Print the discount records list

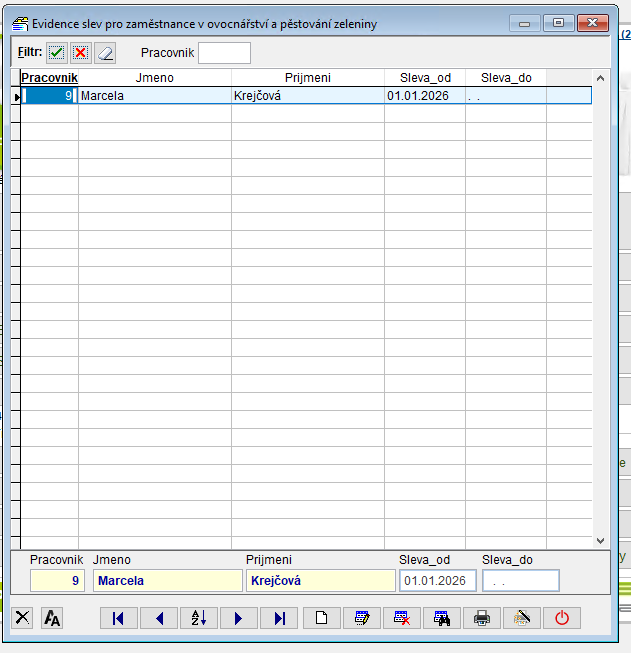pyautogui.click(x=481, y=618)
